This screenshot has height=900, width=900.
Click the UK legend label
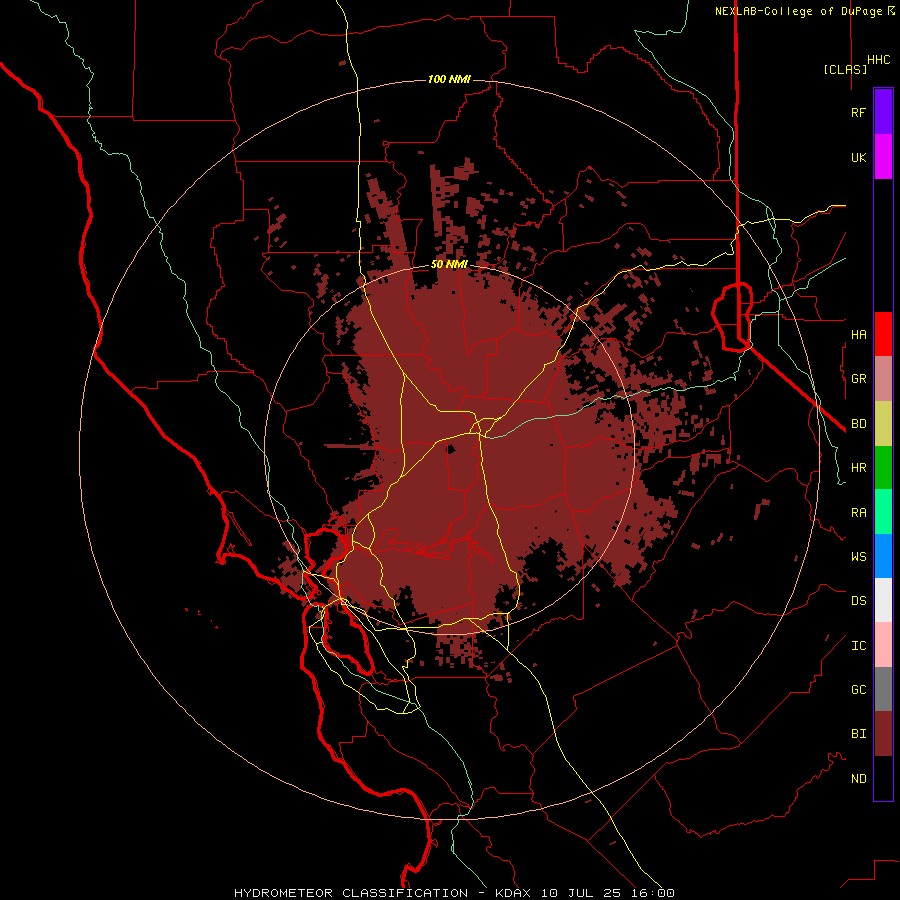click(x=858, y=157)
